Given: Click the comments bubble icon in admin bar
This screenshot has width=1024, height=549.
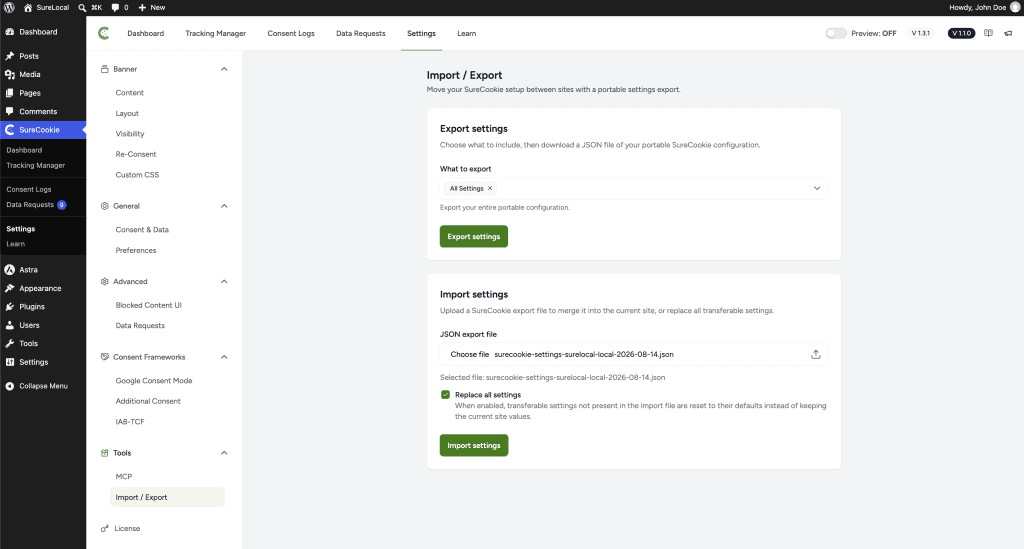Looking at the screenshot, I should 115,8.
